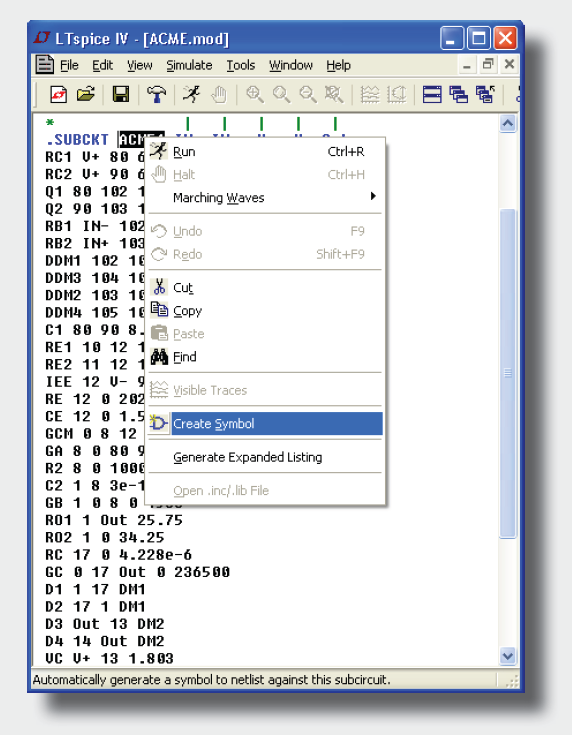Start simulation with running man toolbar icon

coord(191,95)
